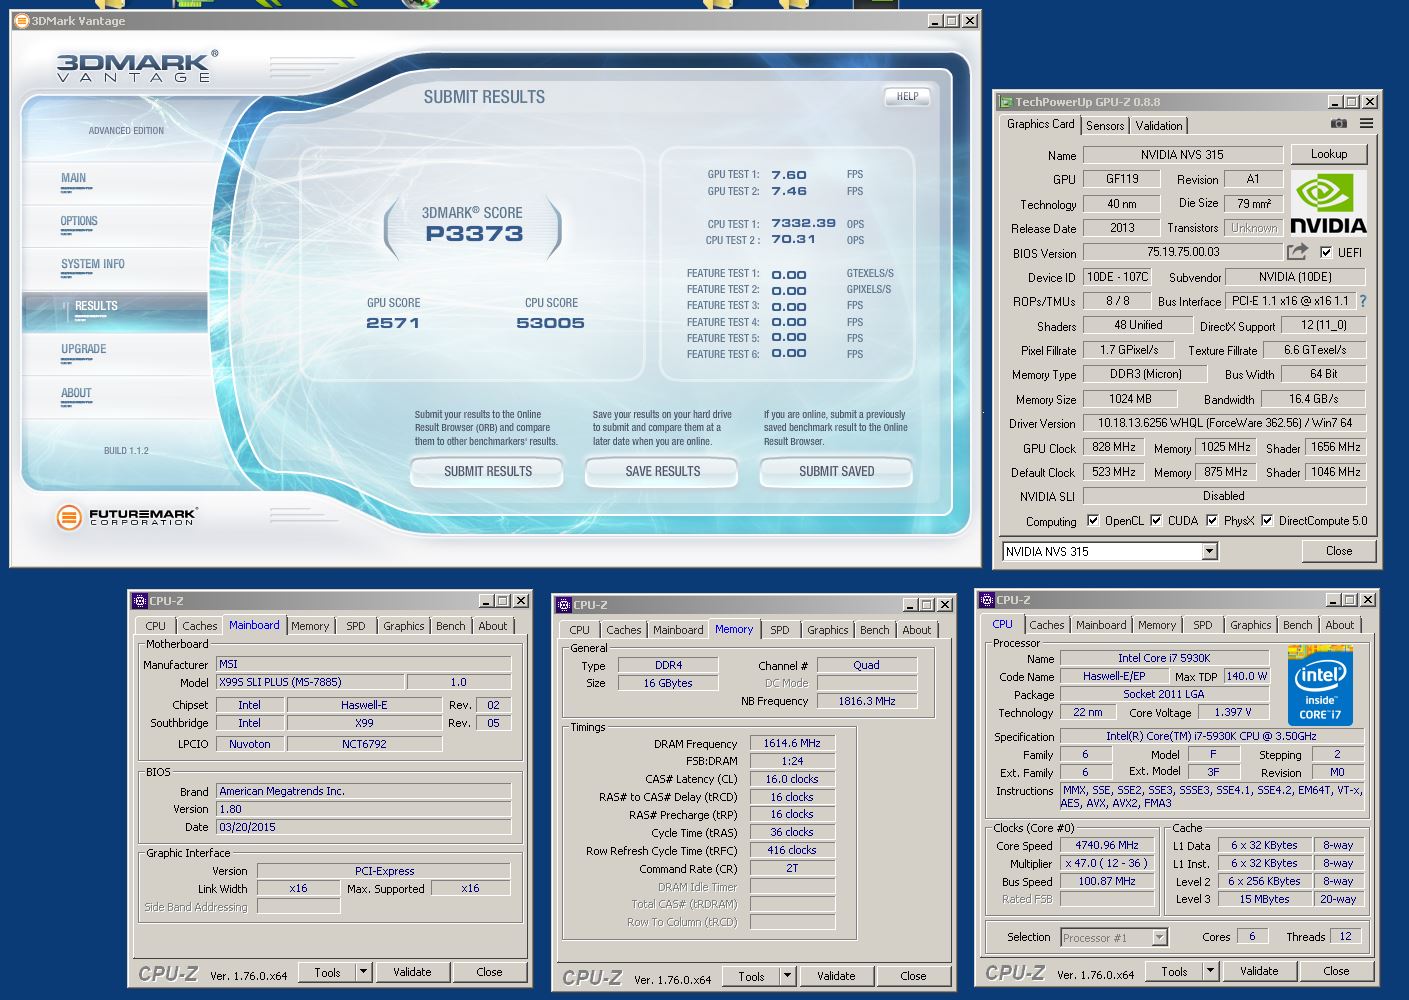Toggle the CUDA checkbox
The height and width of the screenshot is (1000, 1409).
(1156, 521)
